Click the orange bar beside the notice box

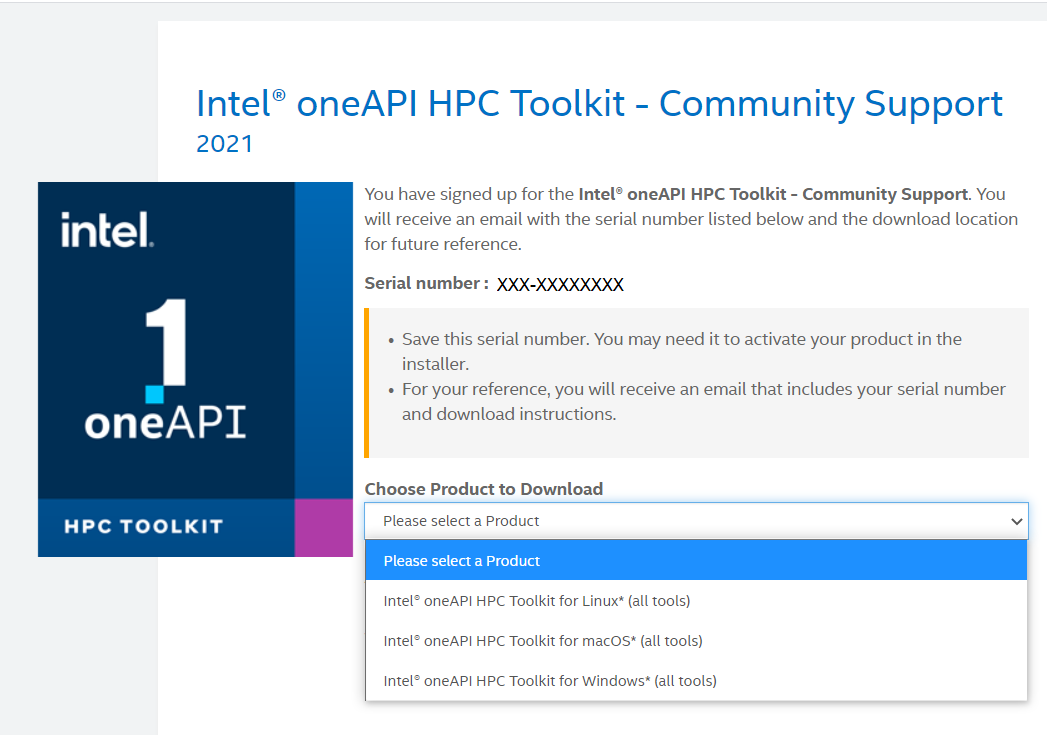pos(367,383)
